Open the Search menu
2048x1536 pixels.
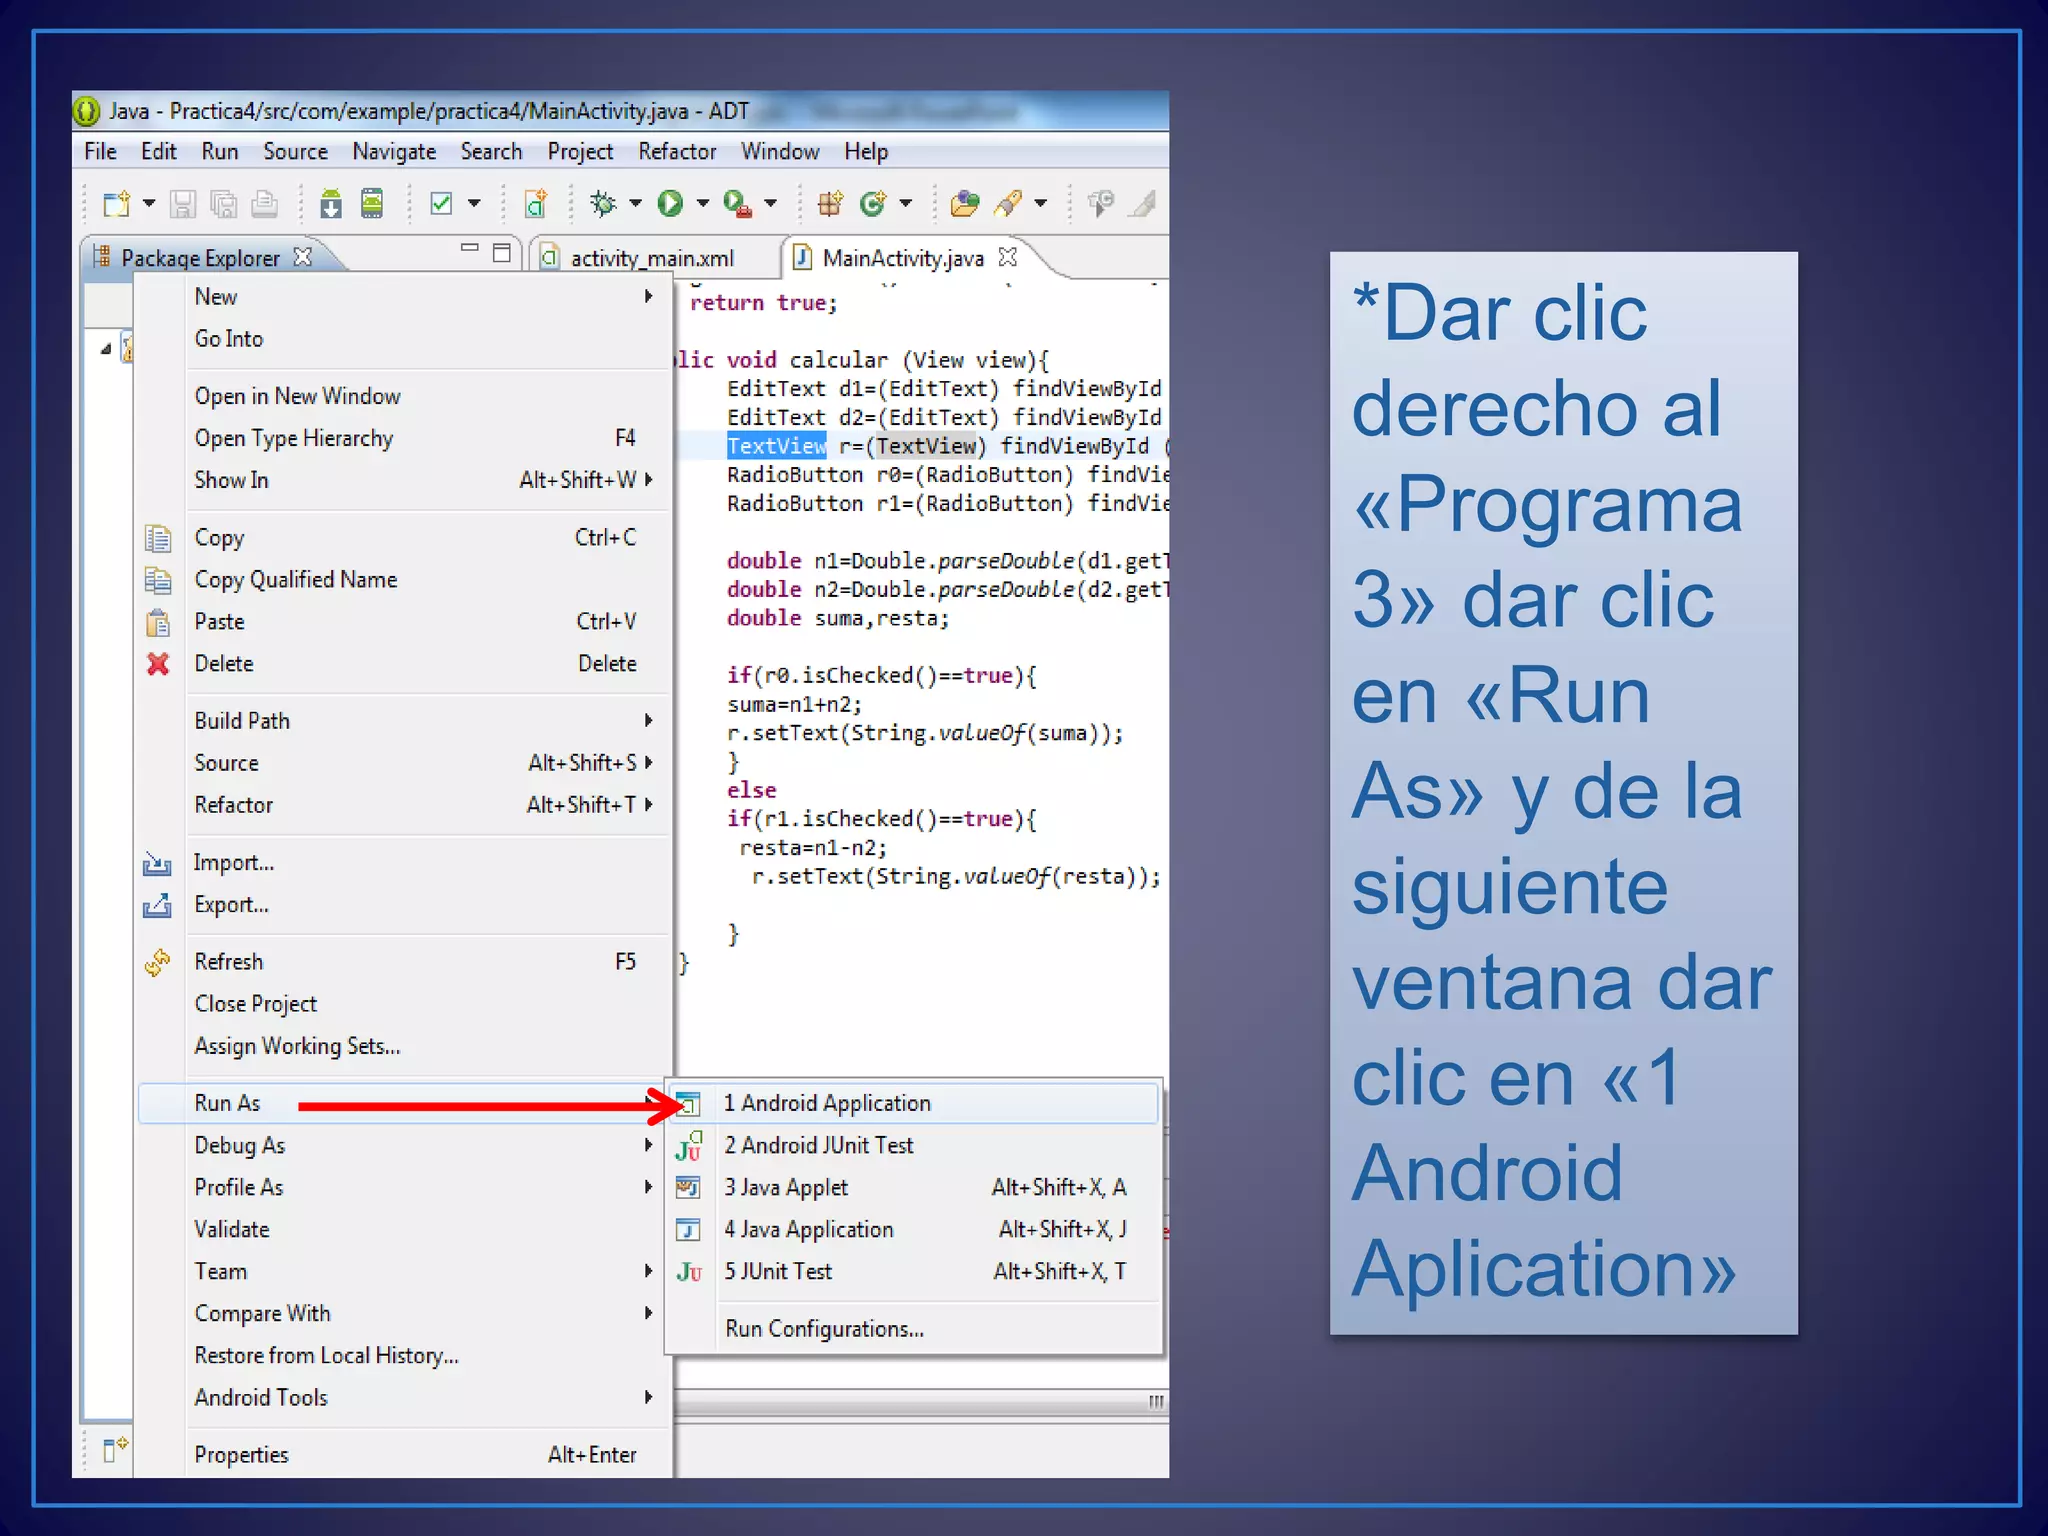tap(491, 152)
